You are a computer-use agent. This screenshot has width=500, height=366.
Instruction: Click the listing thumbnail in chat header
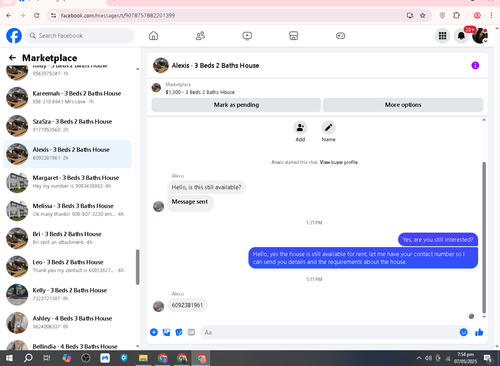[x=161, y=65]
